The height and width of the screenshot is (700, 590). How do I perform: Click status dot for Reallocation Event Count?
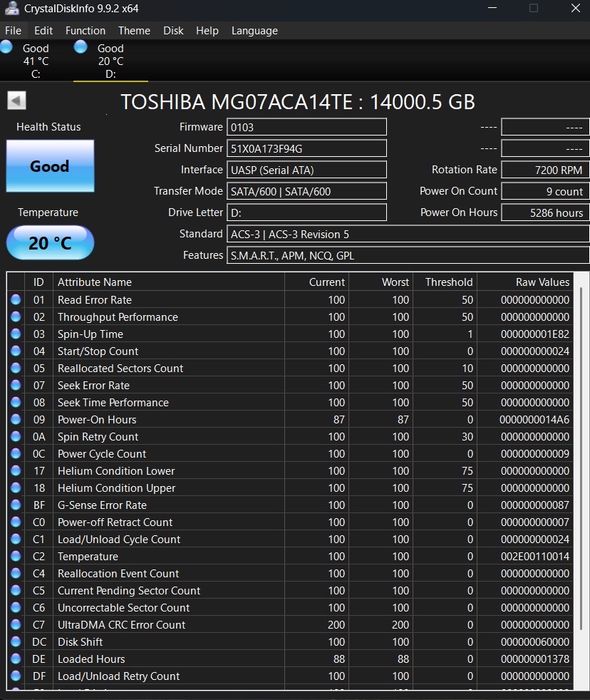tap(16, 573)
